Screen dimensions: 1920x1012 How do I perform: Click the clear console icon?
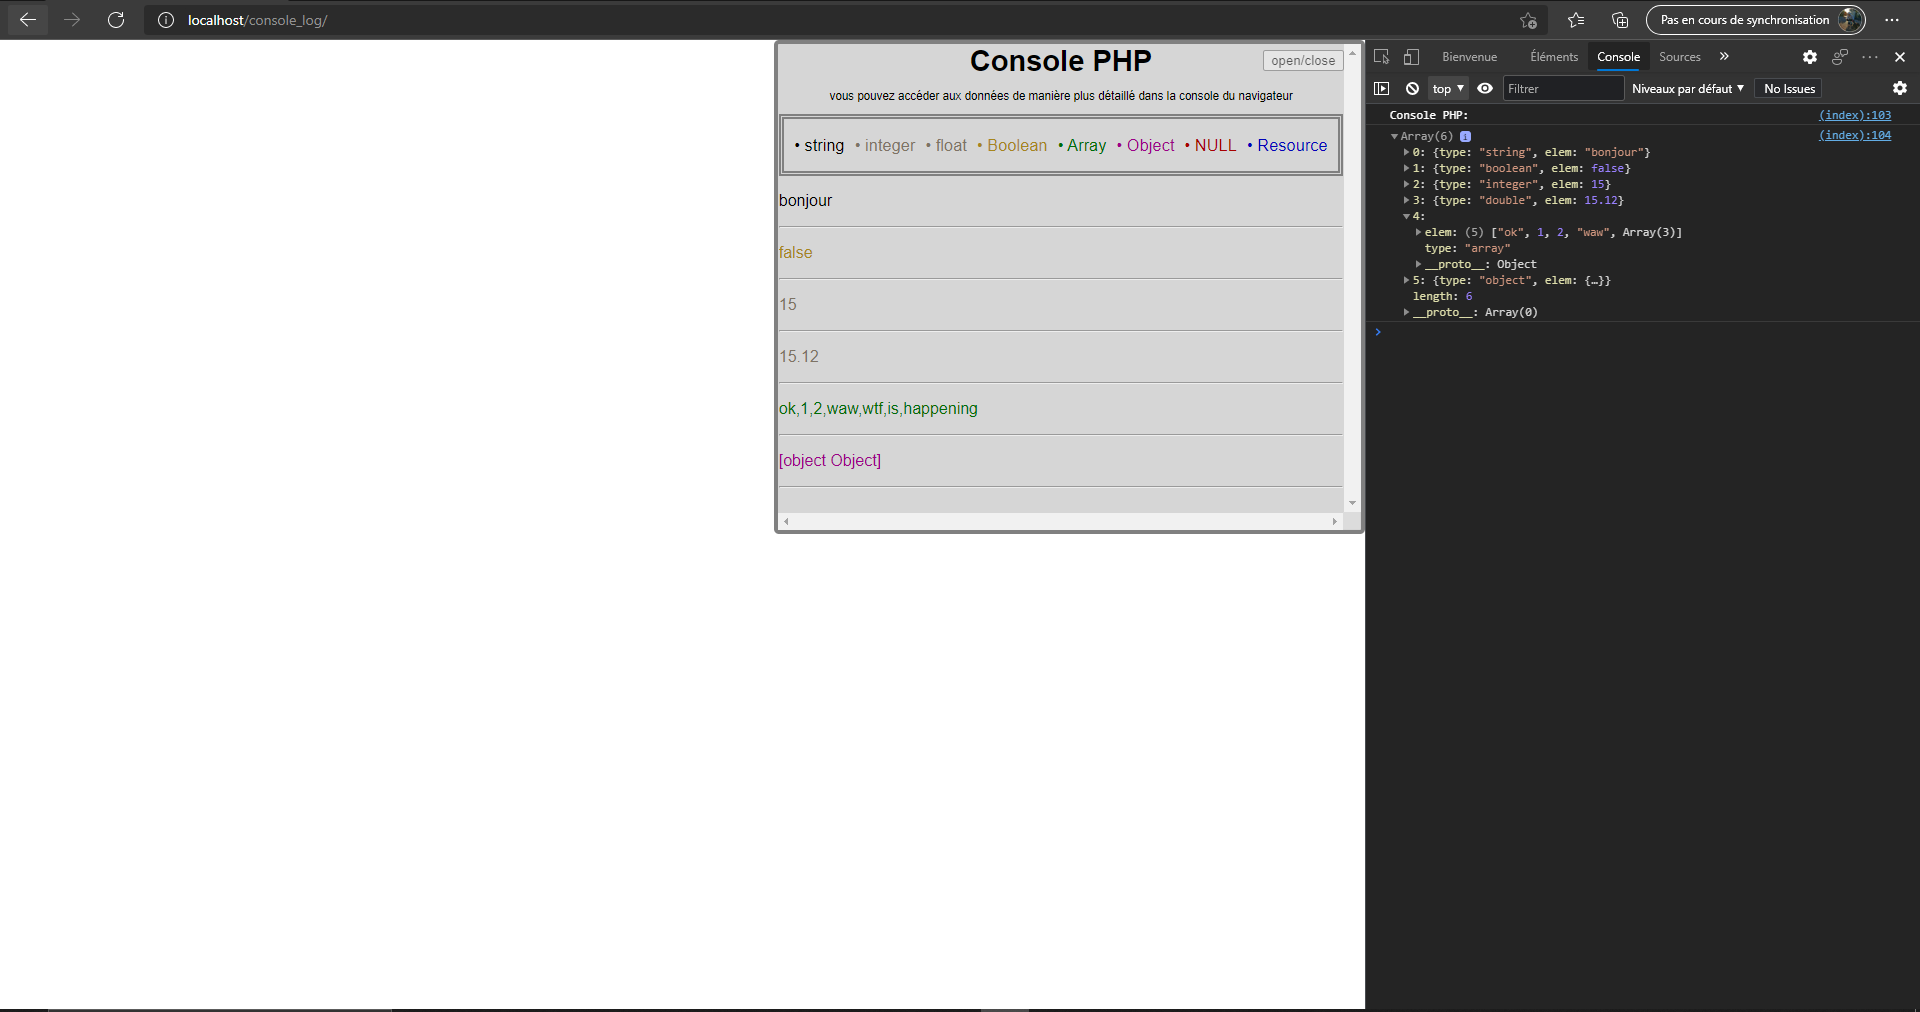click(x=1412, y=88)
